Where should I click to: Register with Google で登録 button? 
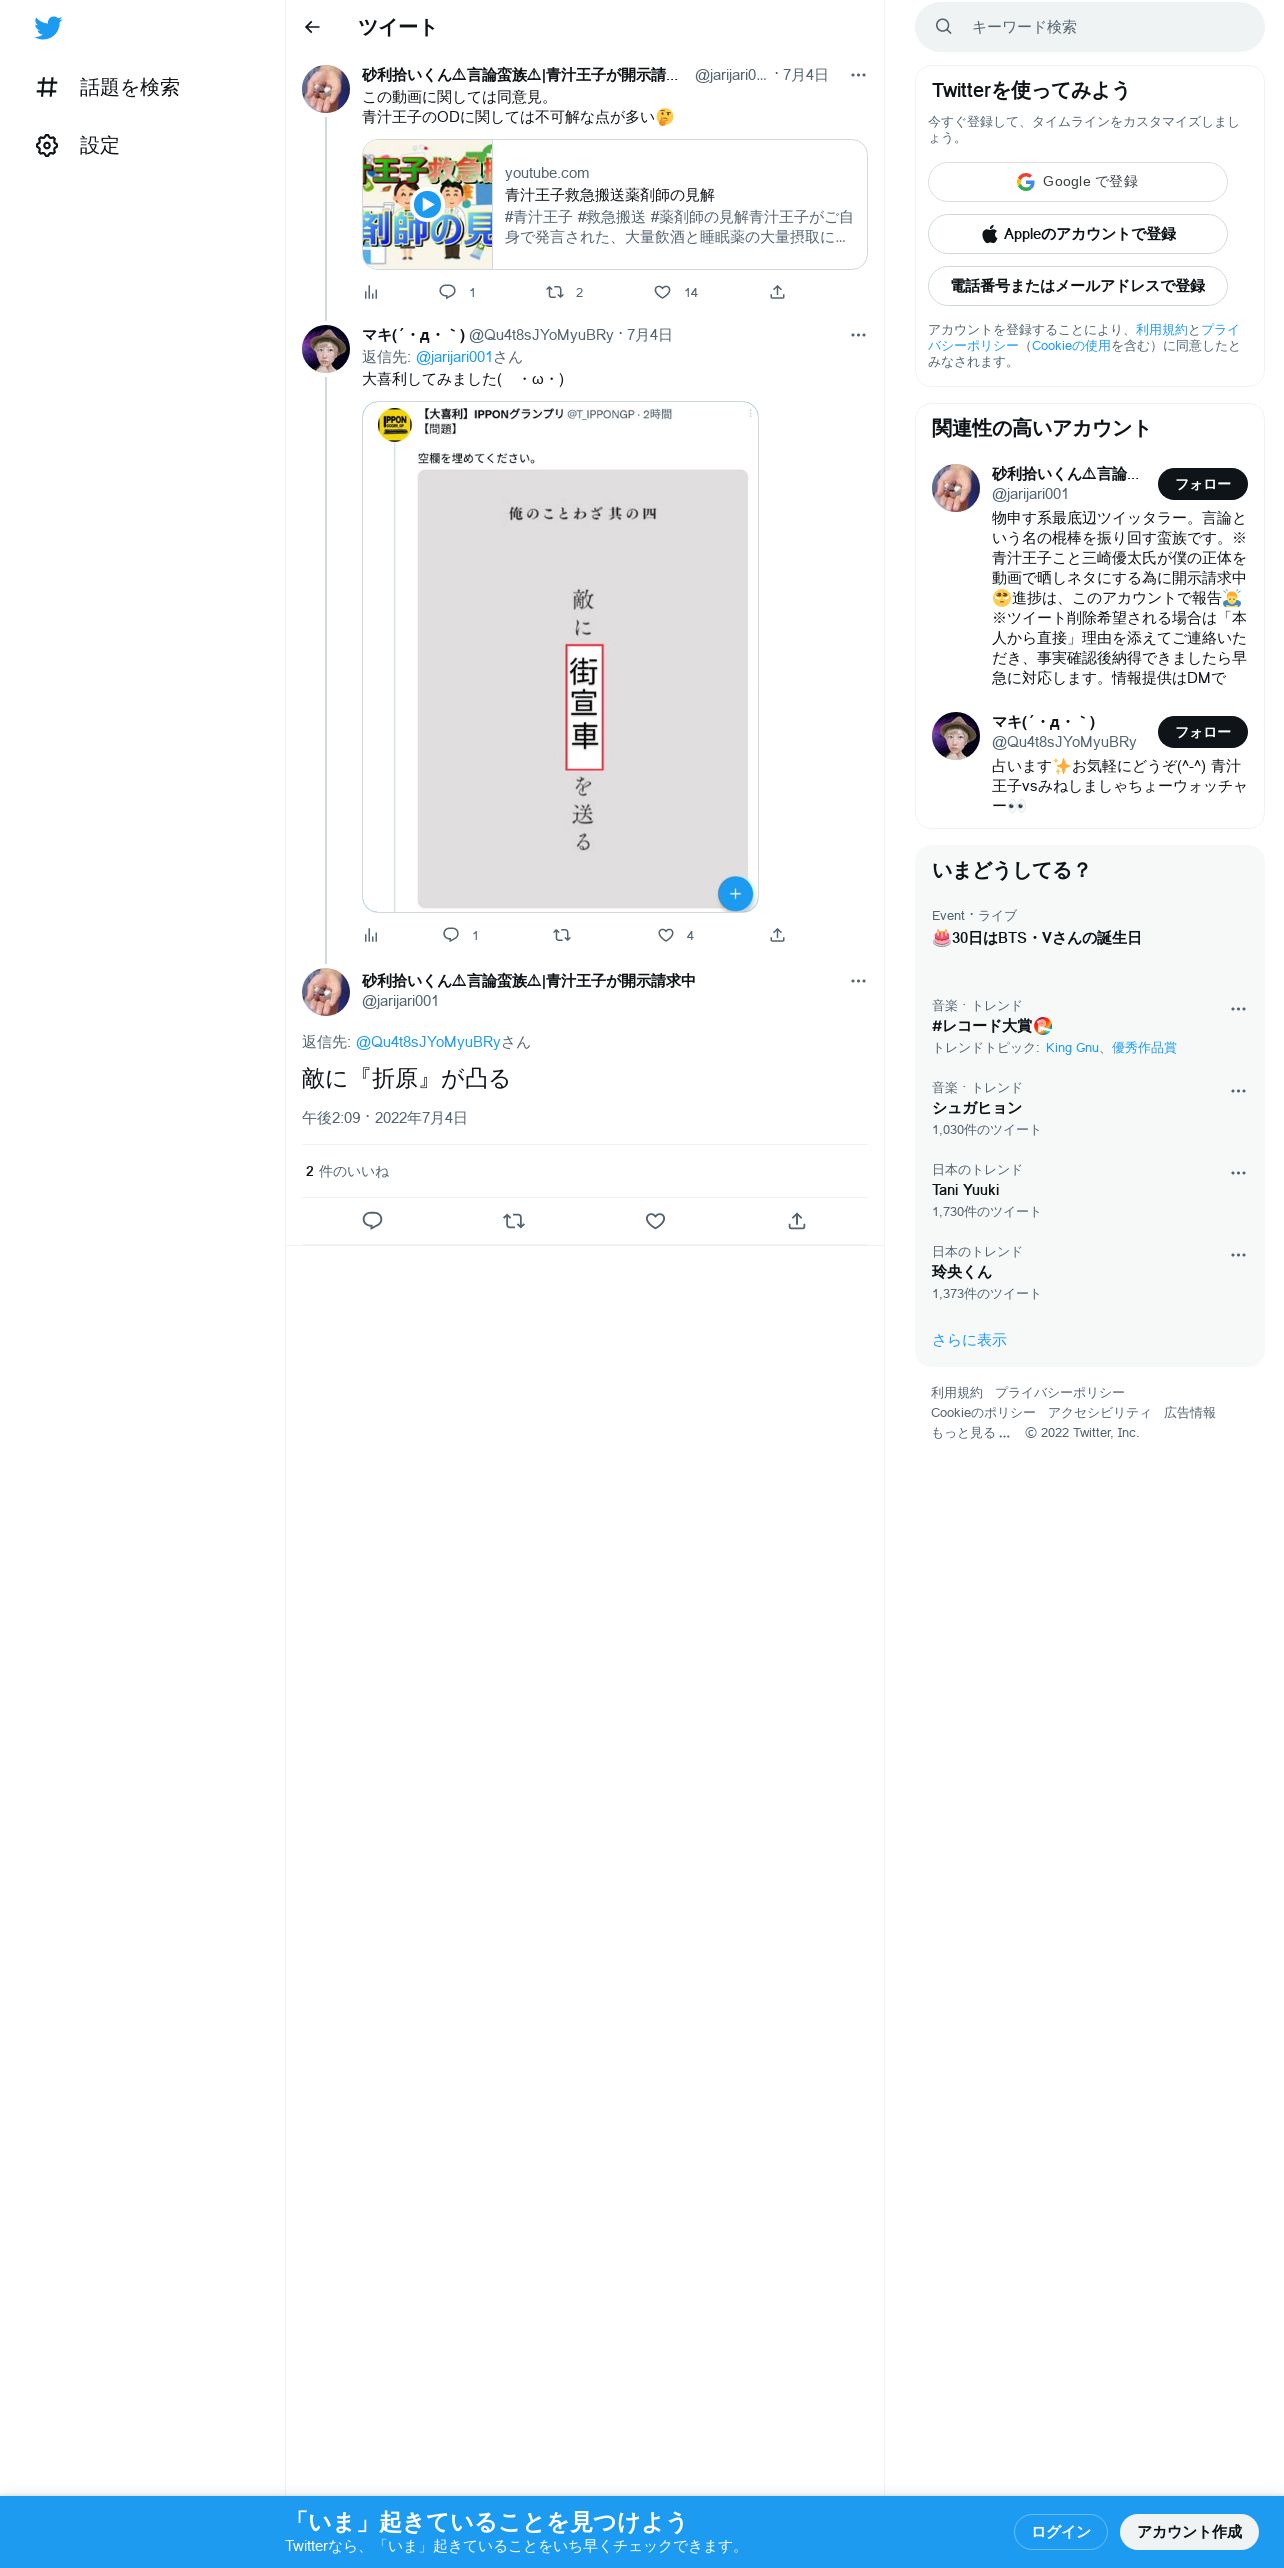pyautogui.click(x=1077, y=182)
